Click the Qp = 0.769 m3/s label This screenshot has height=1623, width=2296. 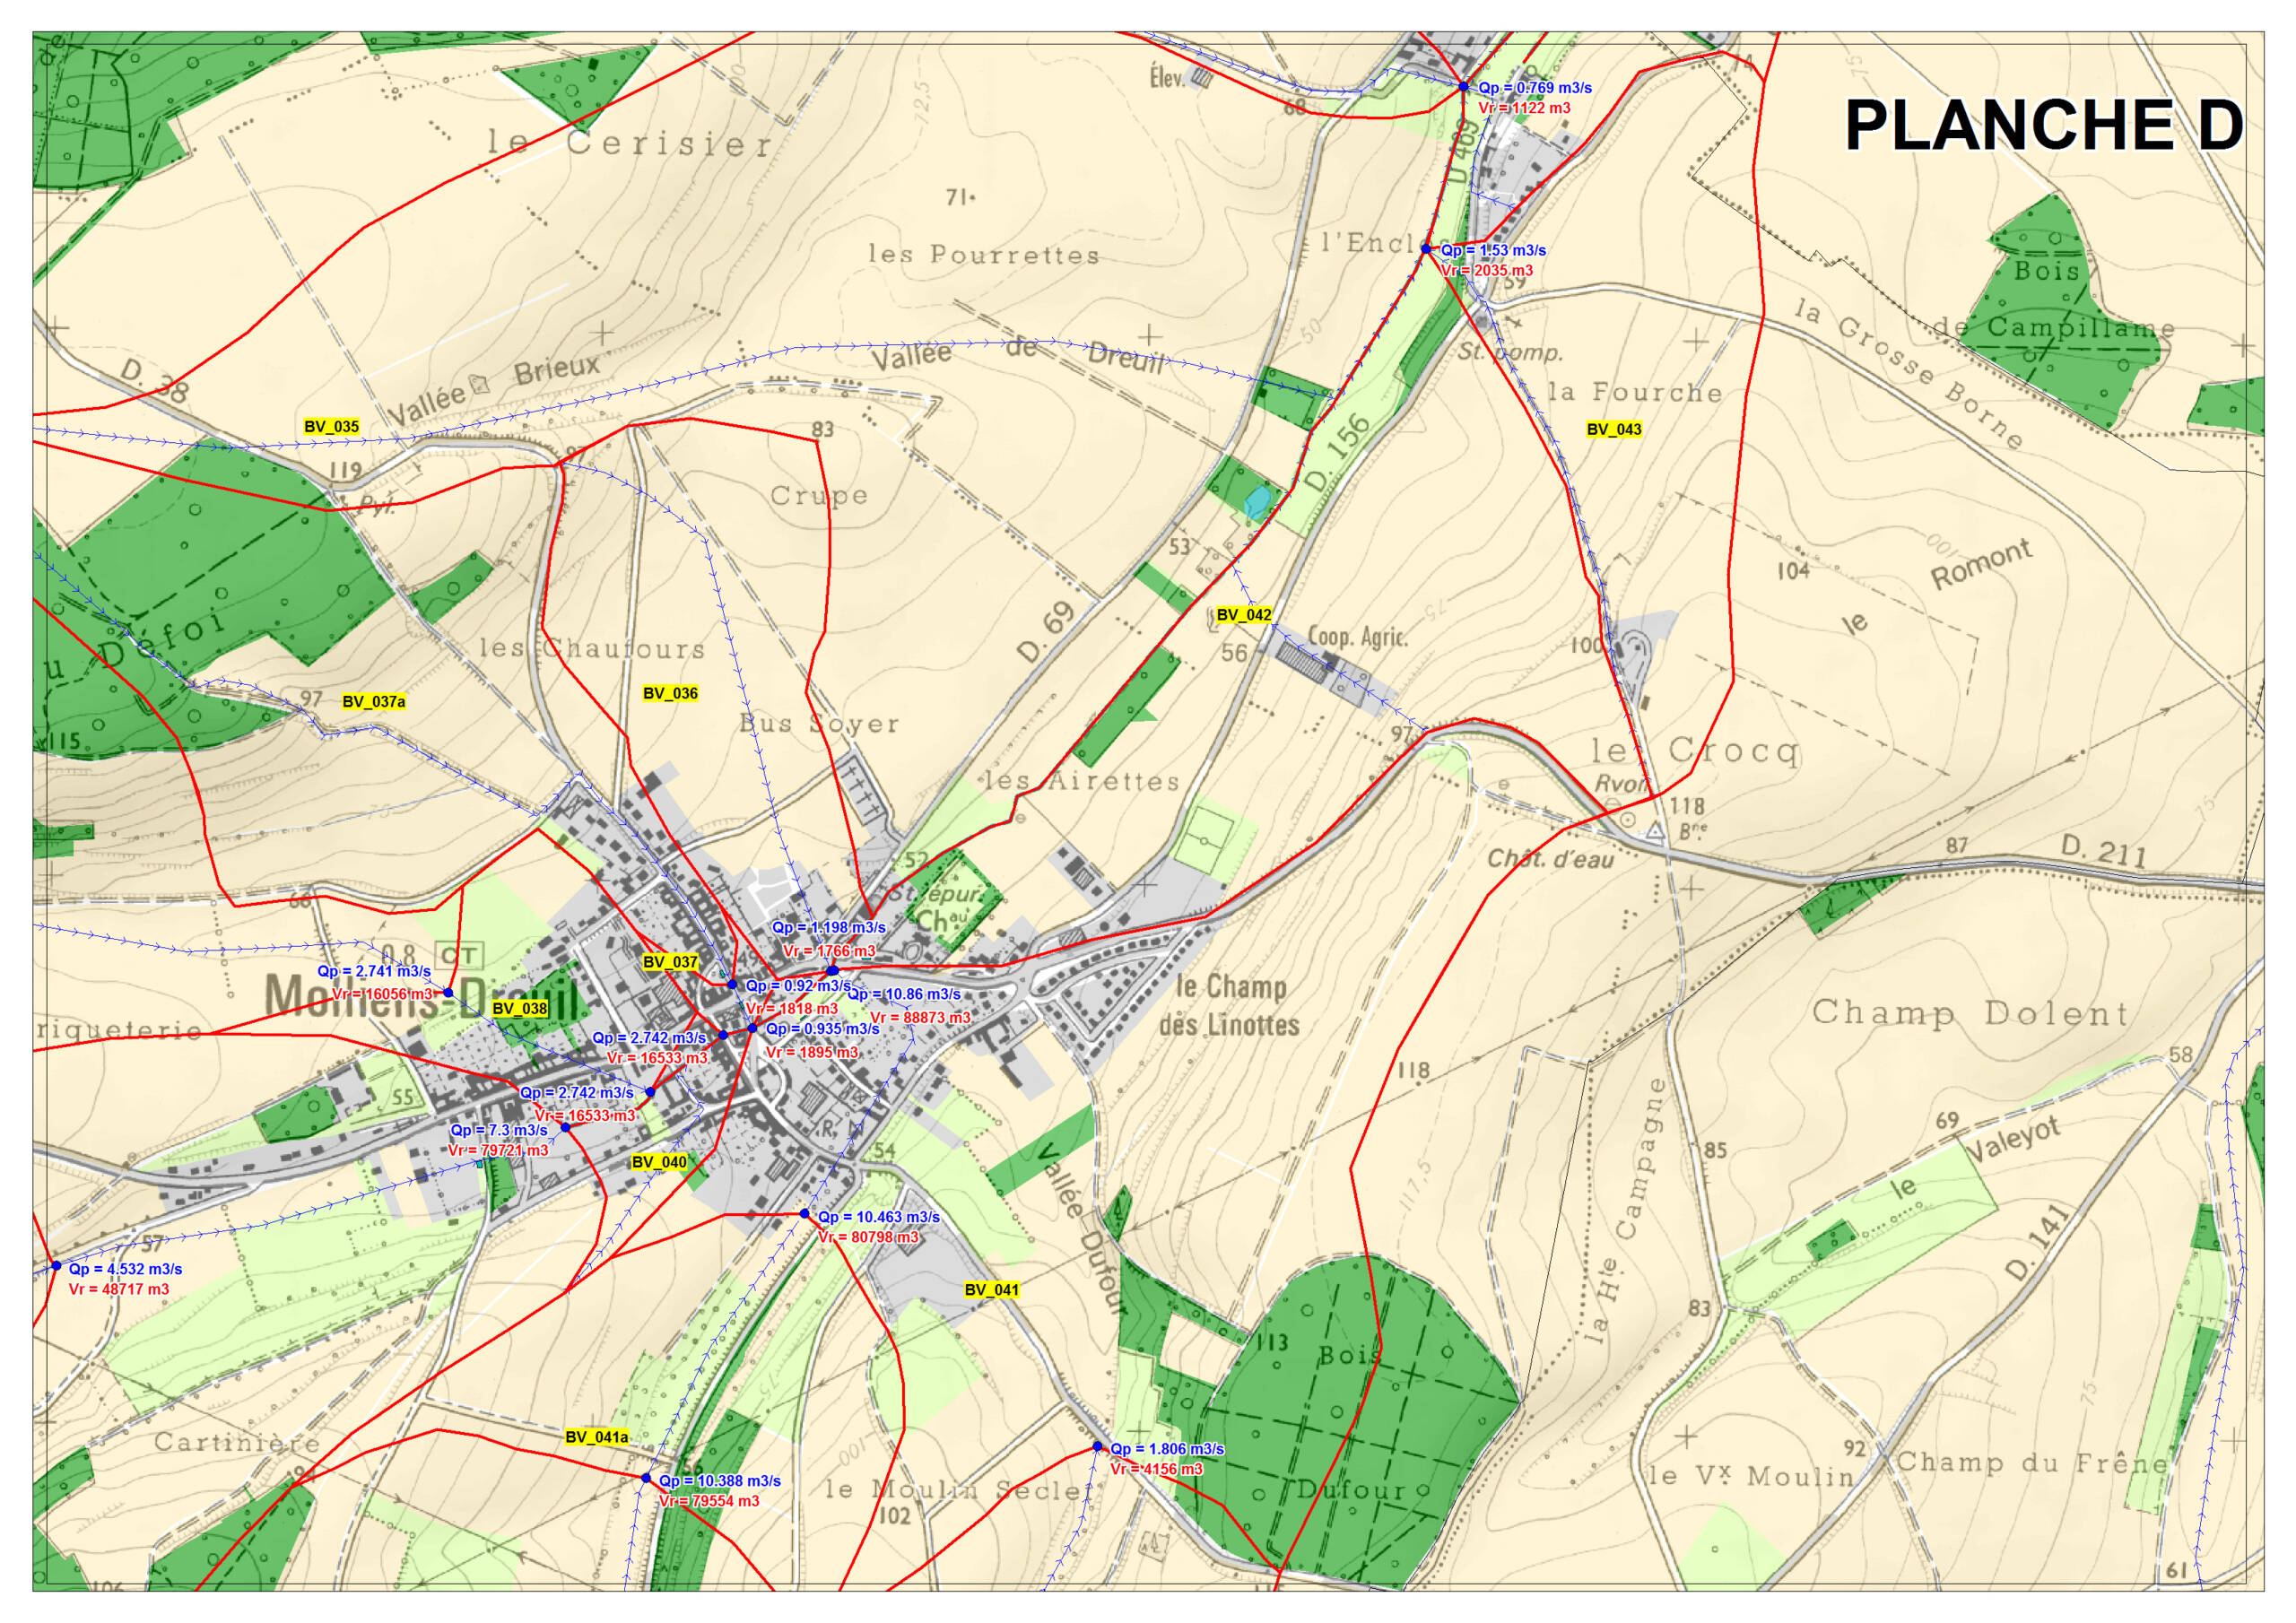pos(1535,88)
